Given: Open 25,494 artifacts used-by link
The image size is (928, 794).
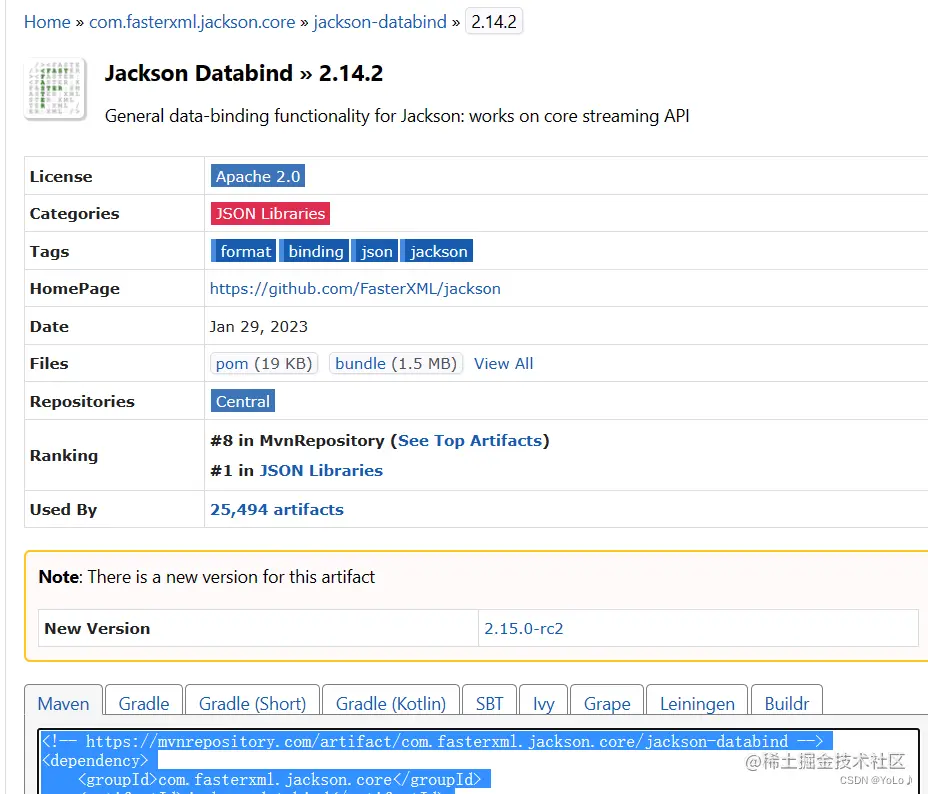Looking at the screenshot, I should 277,509.
